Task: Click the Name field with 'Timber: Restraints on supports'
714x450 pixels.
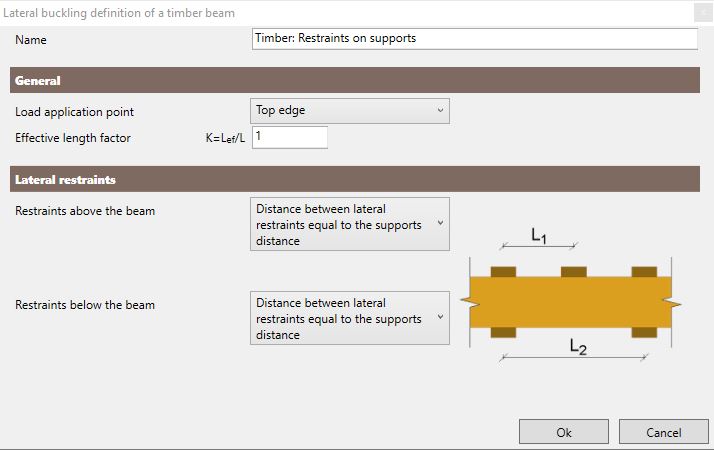Action: (474, 39)
